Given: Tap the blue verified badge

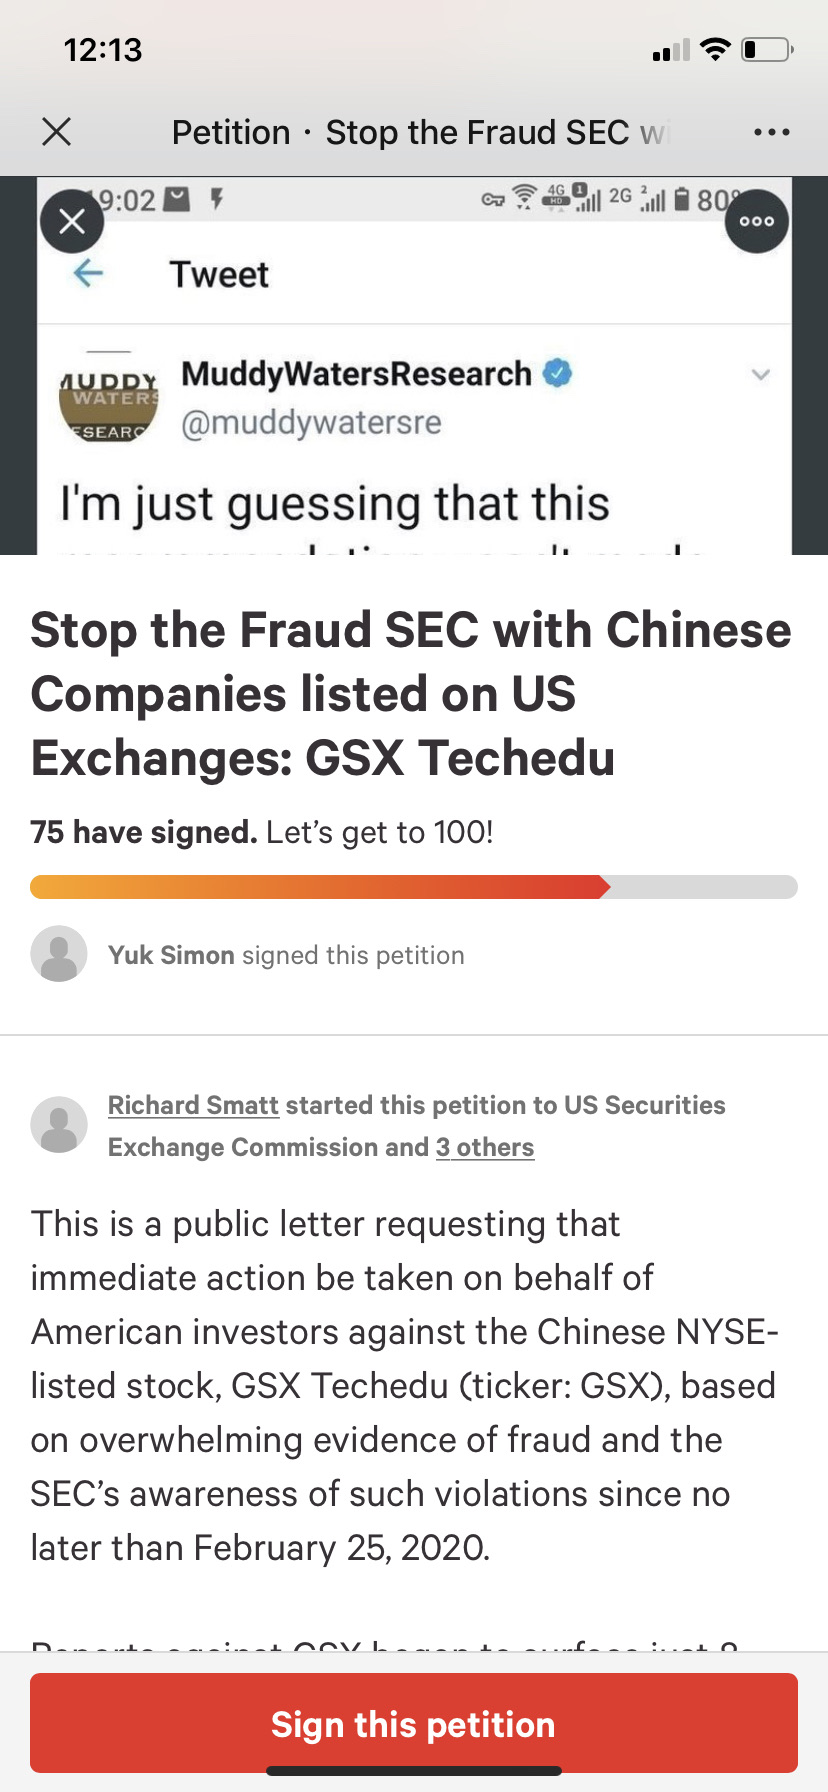Looking at the screenshot, I should point(557,373).
